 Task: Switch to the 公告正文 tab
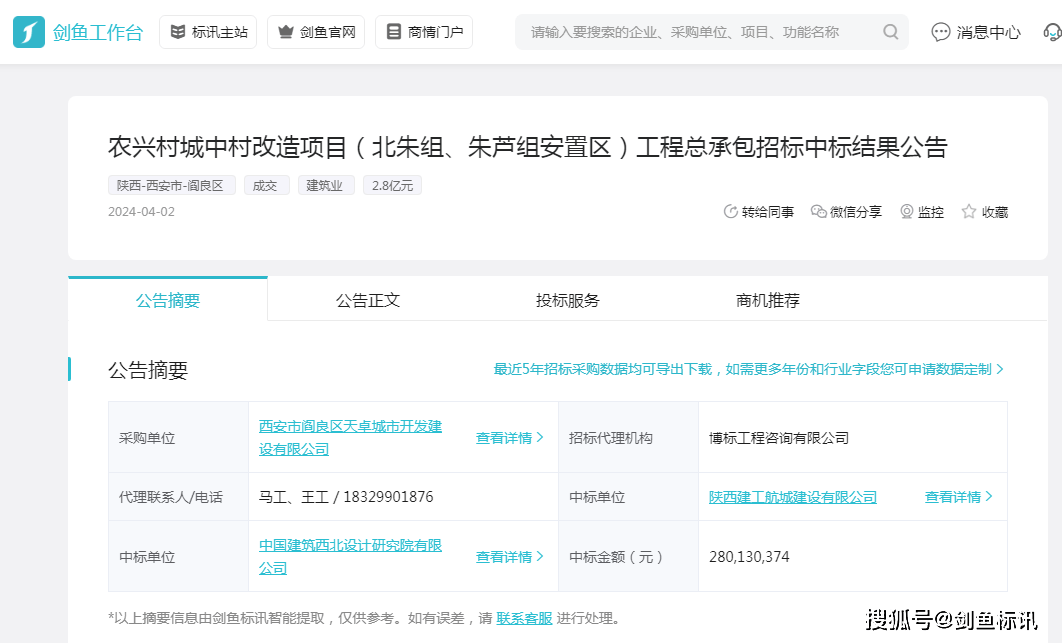368,300
